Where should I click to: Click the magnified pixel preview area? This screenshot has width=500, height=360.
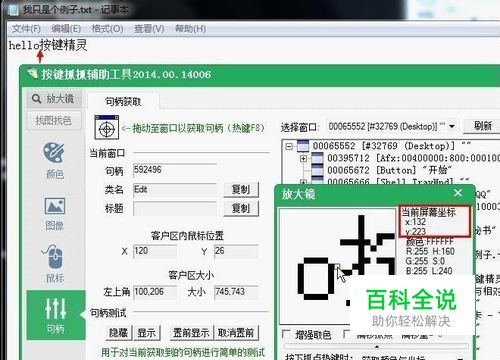337,266
